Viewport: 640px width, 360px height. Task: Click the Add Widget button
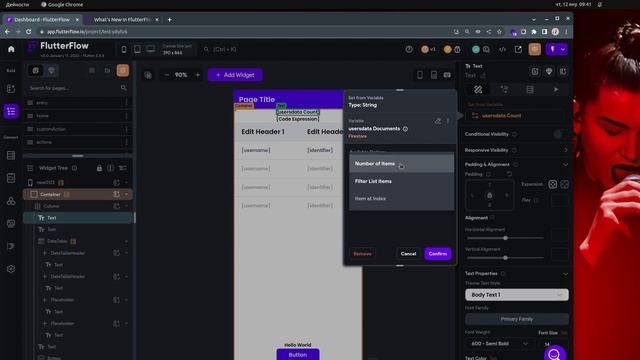235,75
